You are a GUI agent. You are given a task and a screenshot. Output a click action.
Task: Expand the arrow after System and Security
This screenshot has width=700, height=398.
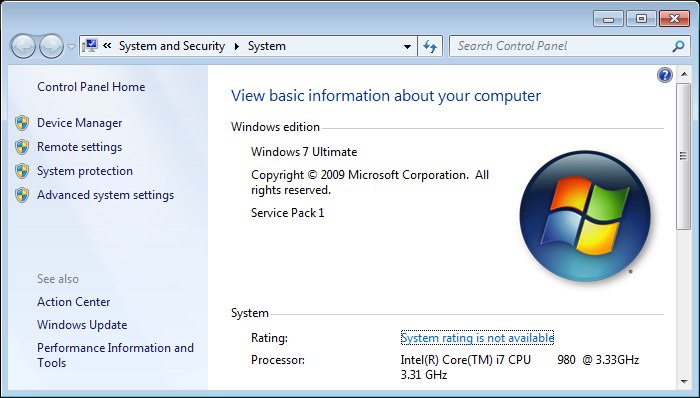(237, 46)
